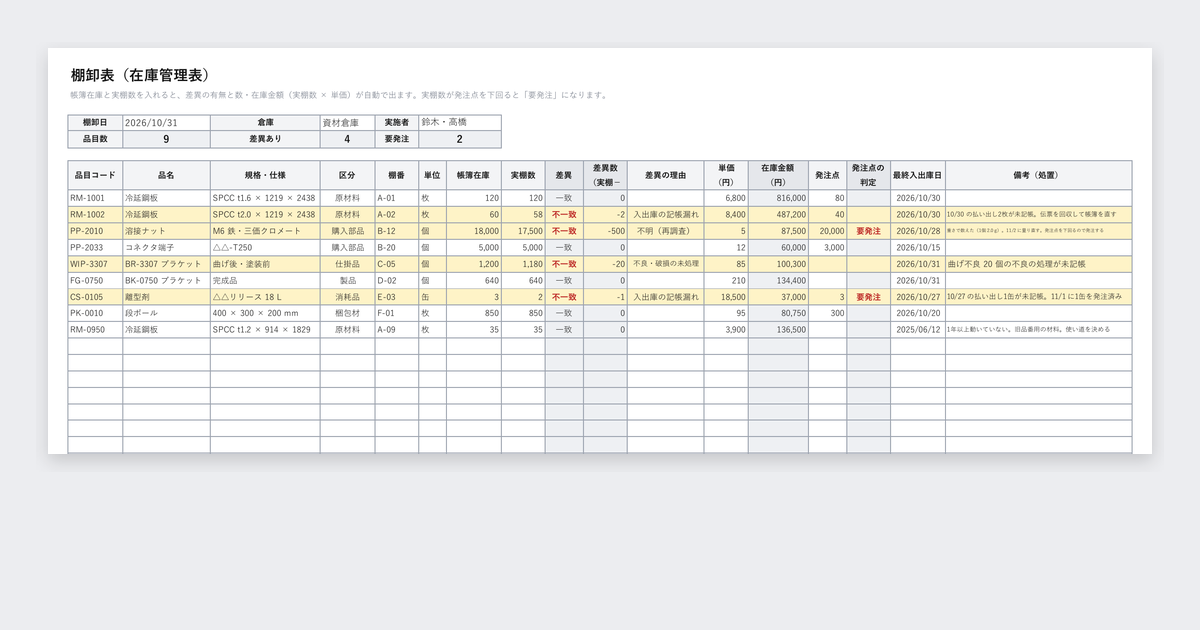Image resolution: width=1200 pixels, height=630 pixels.
Task: Click the 差異あり count value 4
Action: tap(347, 140)
